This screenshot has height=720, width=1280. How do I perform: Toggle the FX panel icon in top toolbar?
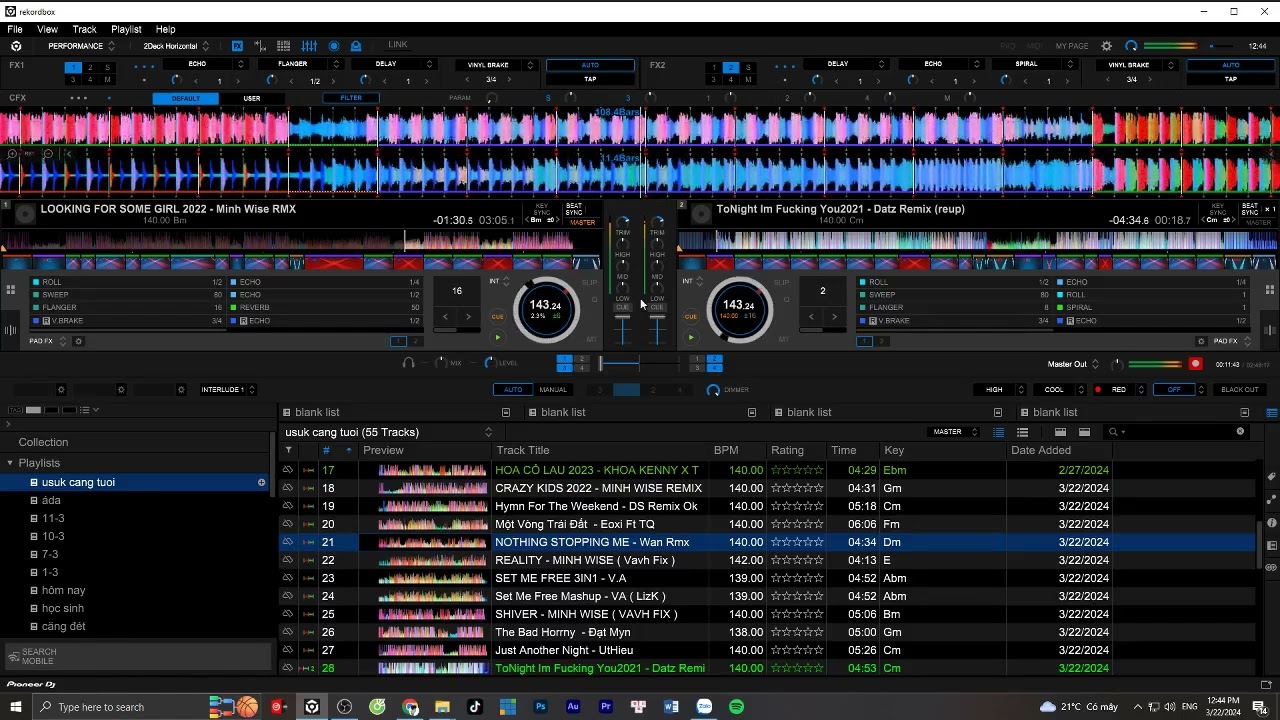click(237, 46)
